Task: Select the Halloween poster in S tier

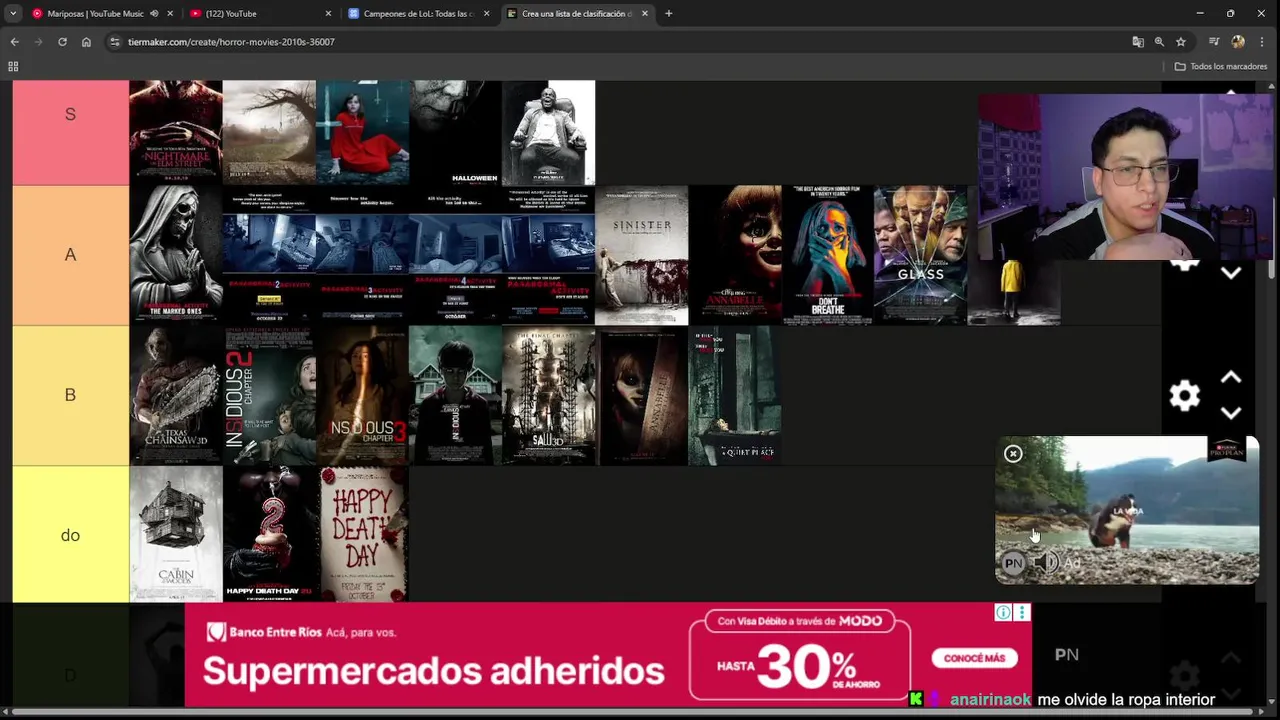Action: click(455, 133)
